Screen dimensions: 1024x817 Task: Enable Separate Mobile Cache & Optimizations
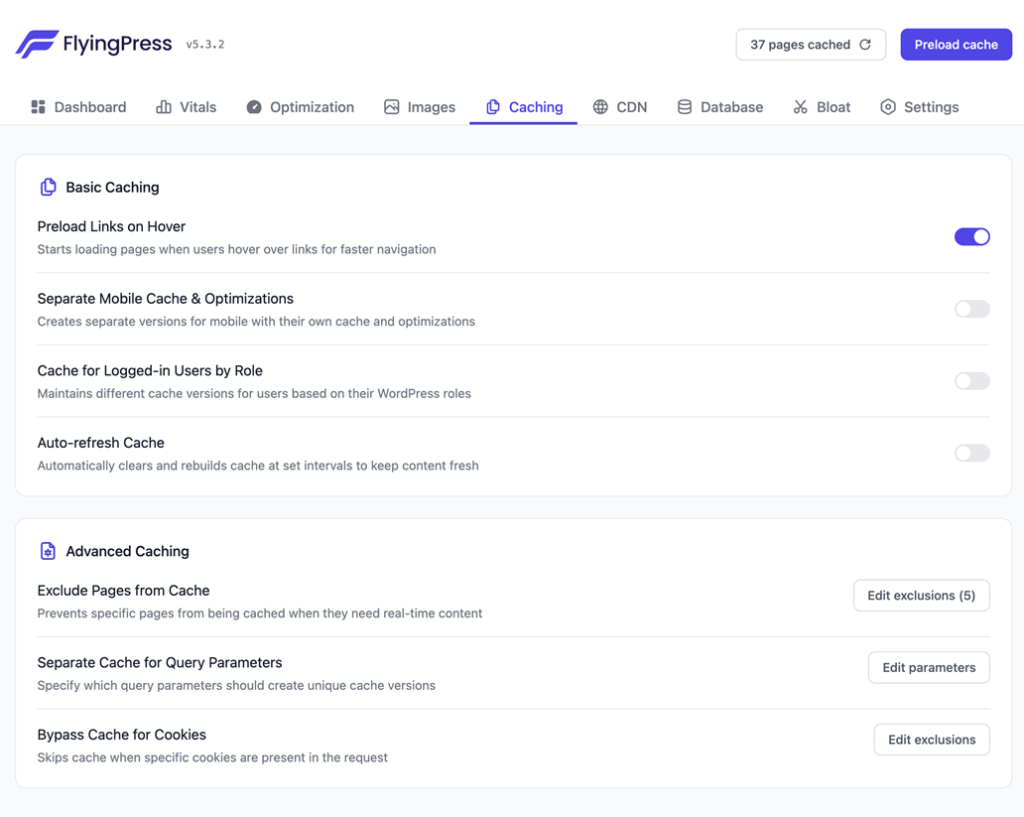pyautogui.click(x=971, y=308)
